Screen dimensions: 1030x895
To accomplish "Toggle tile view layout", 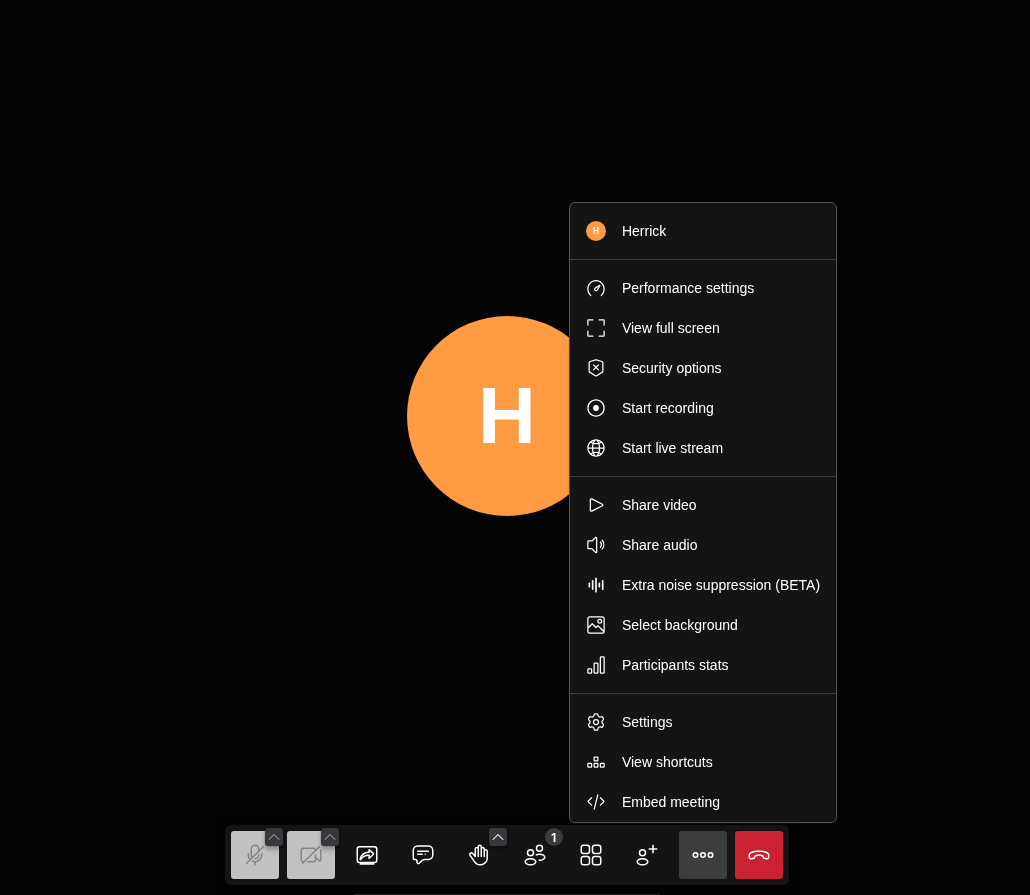I will click(591, 855).
